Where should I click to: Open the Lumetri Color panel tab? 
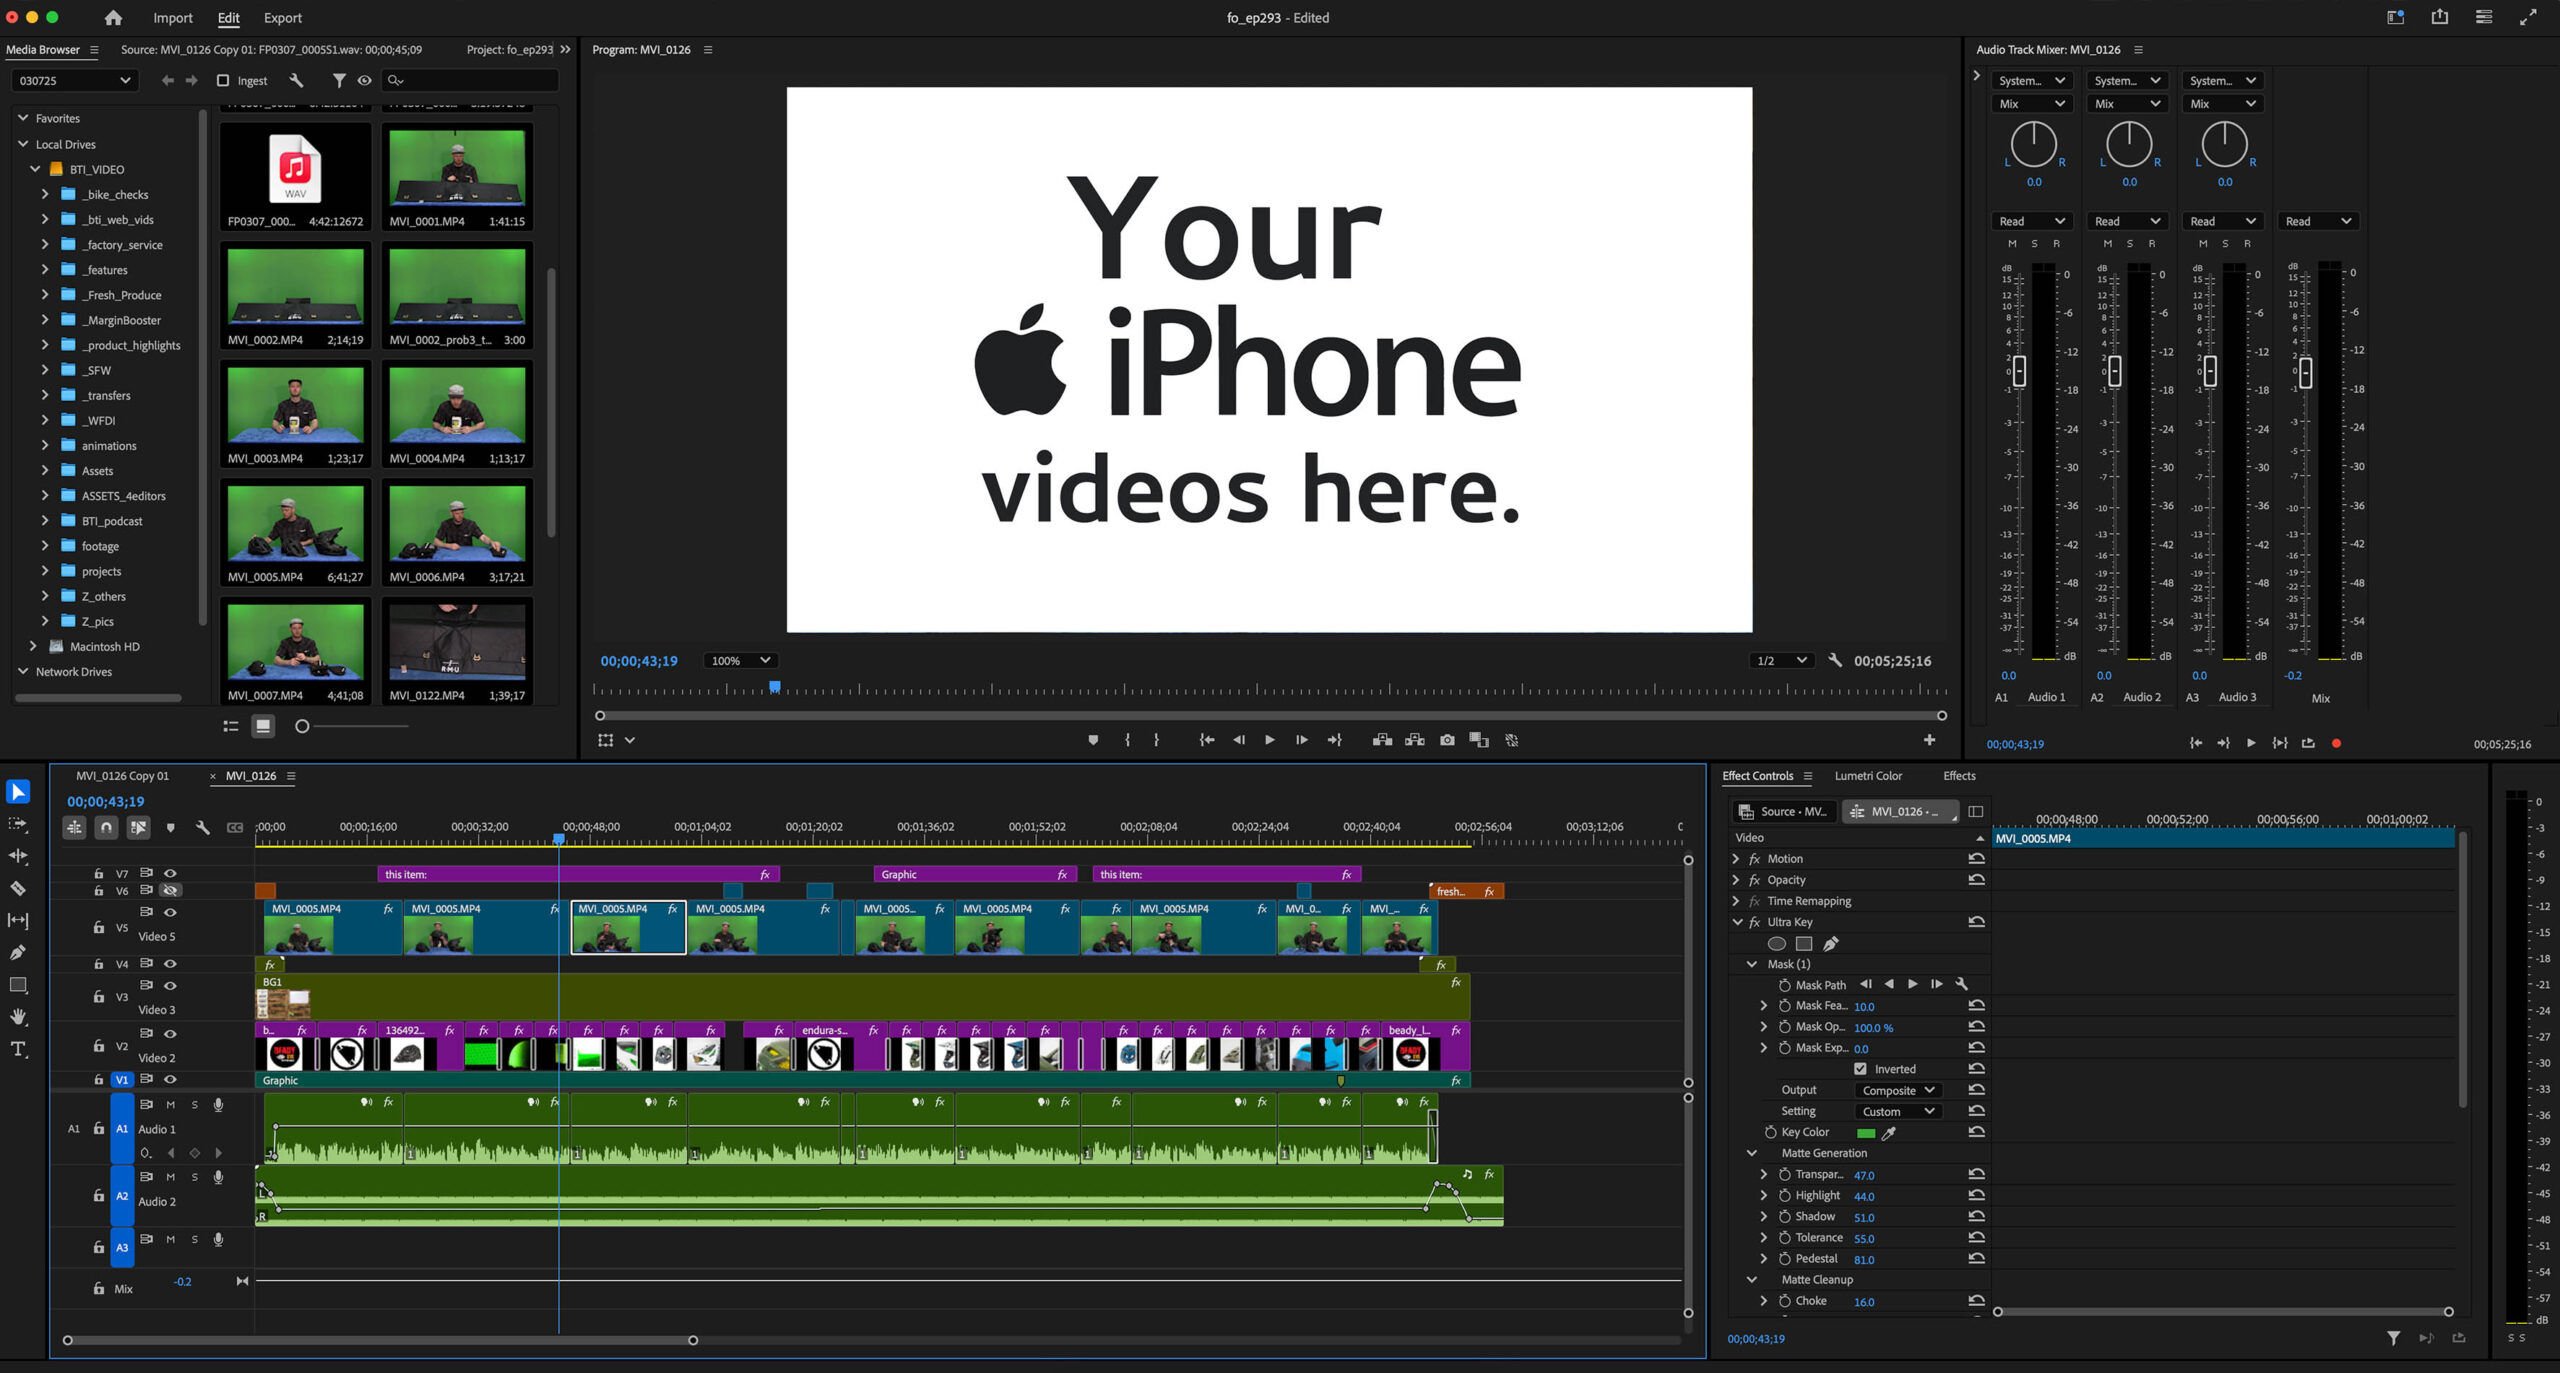(x=1868, y=776)
